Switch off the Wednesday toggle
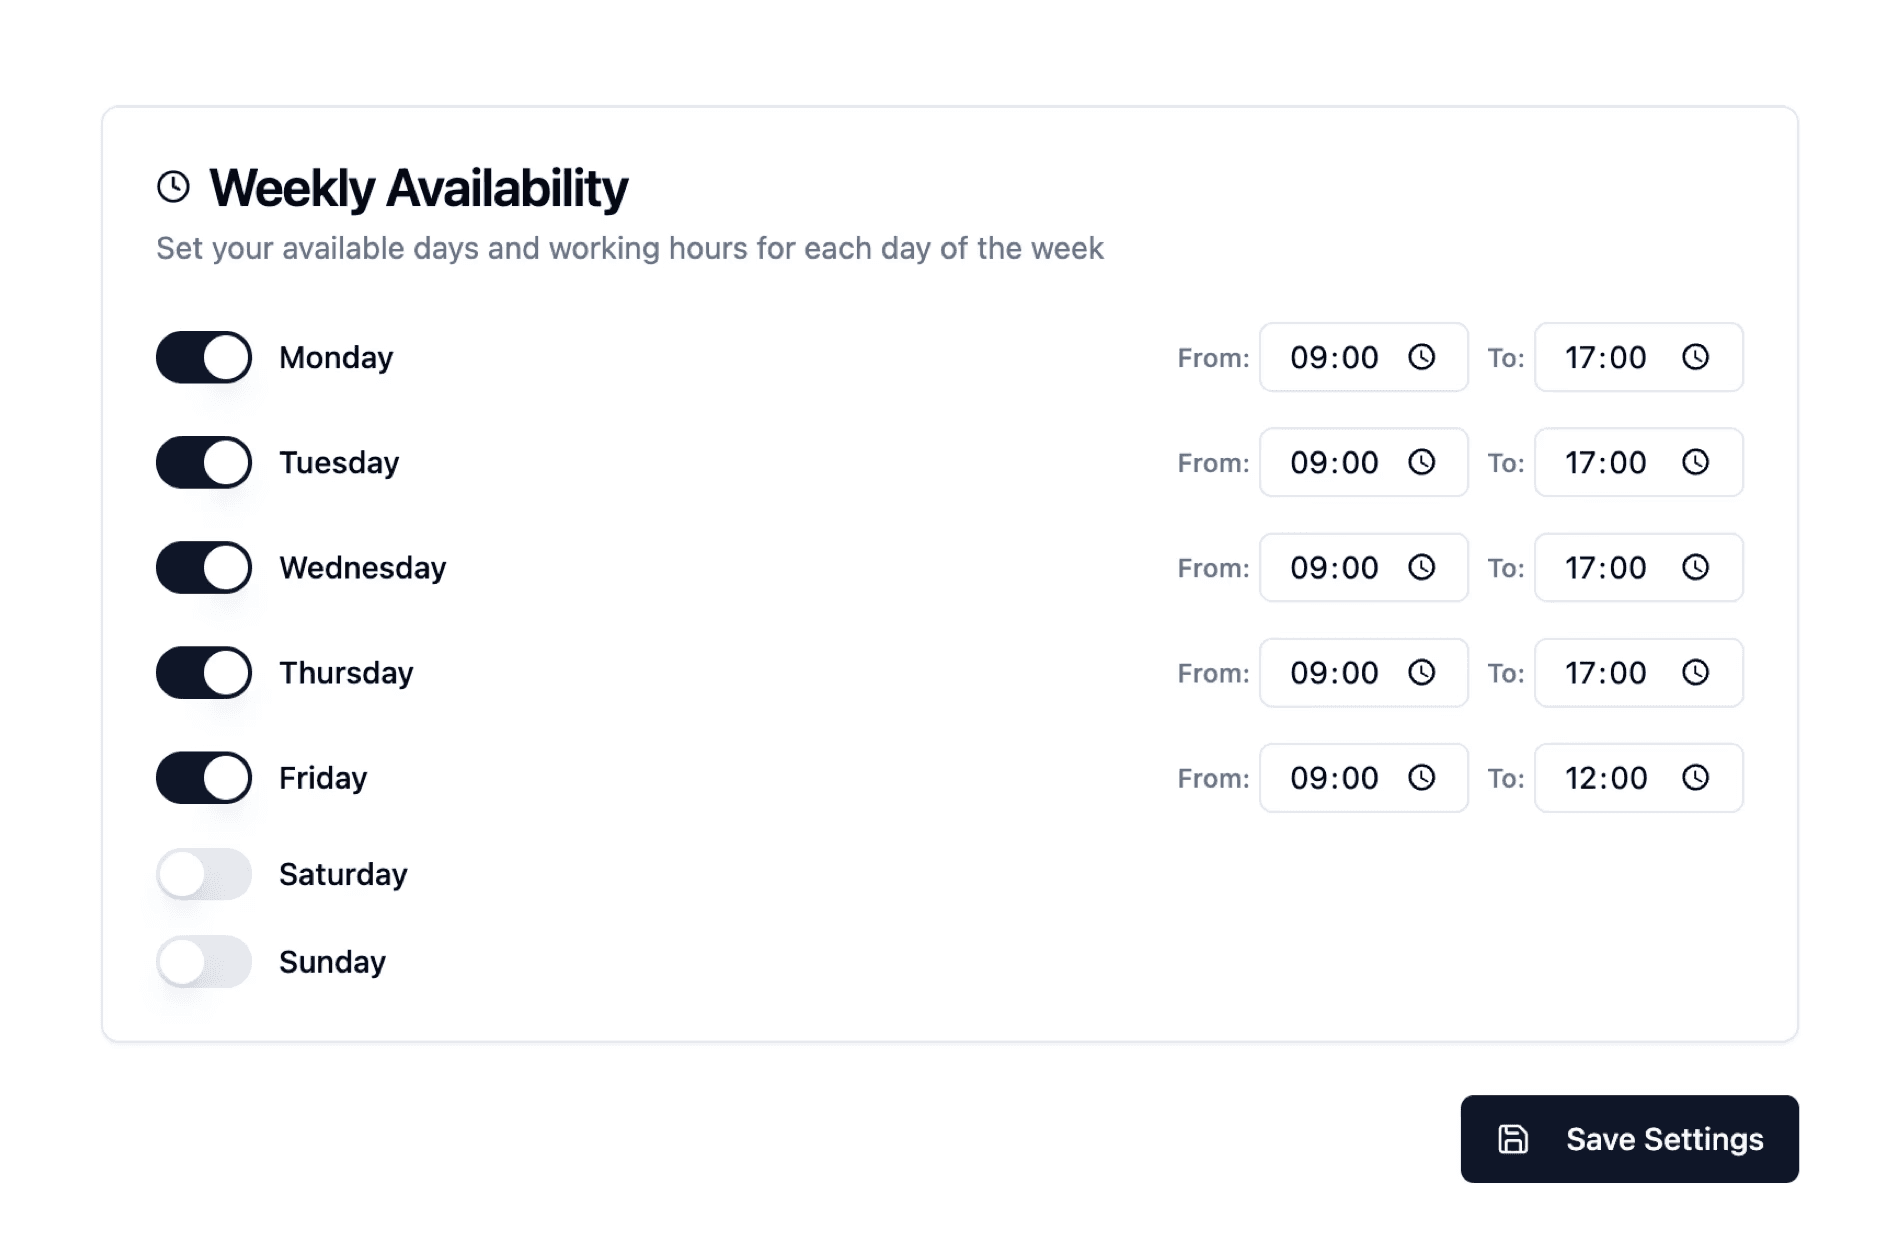1892x1242 pixels. pos(204,567)
